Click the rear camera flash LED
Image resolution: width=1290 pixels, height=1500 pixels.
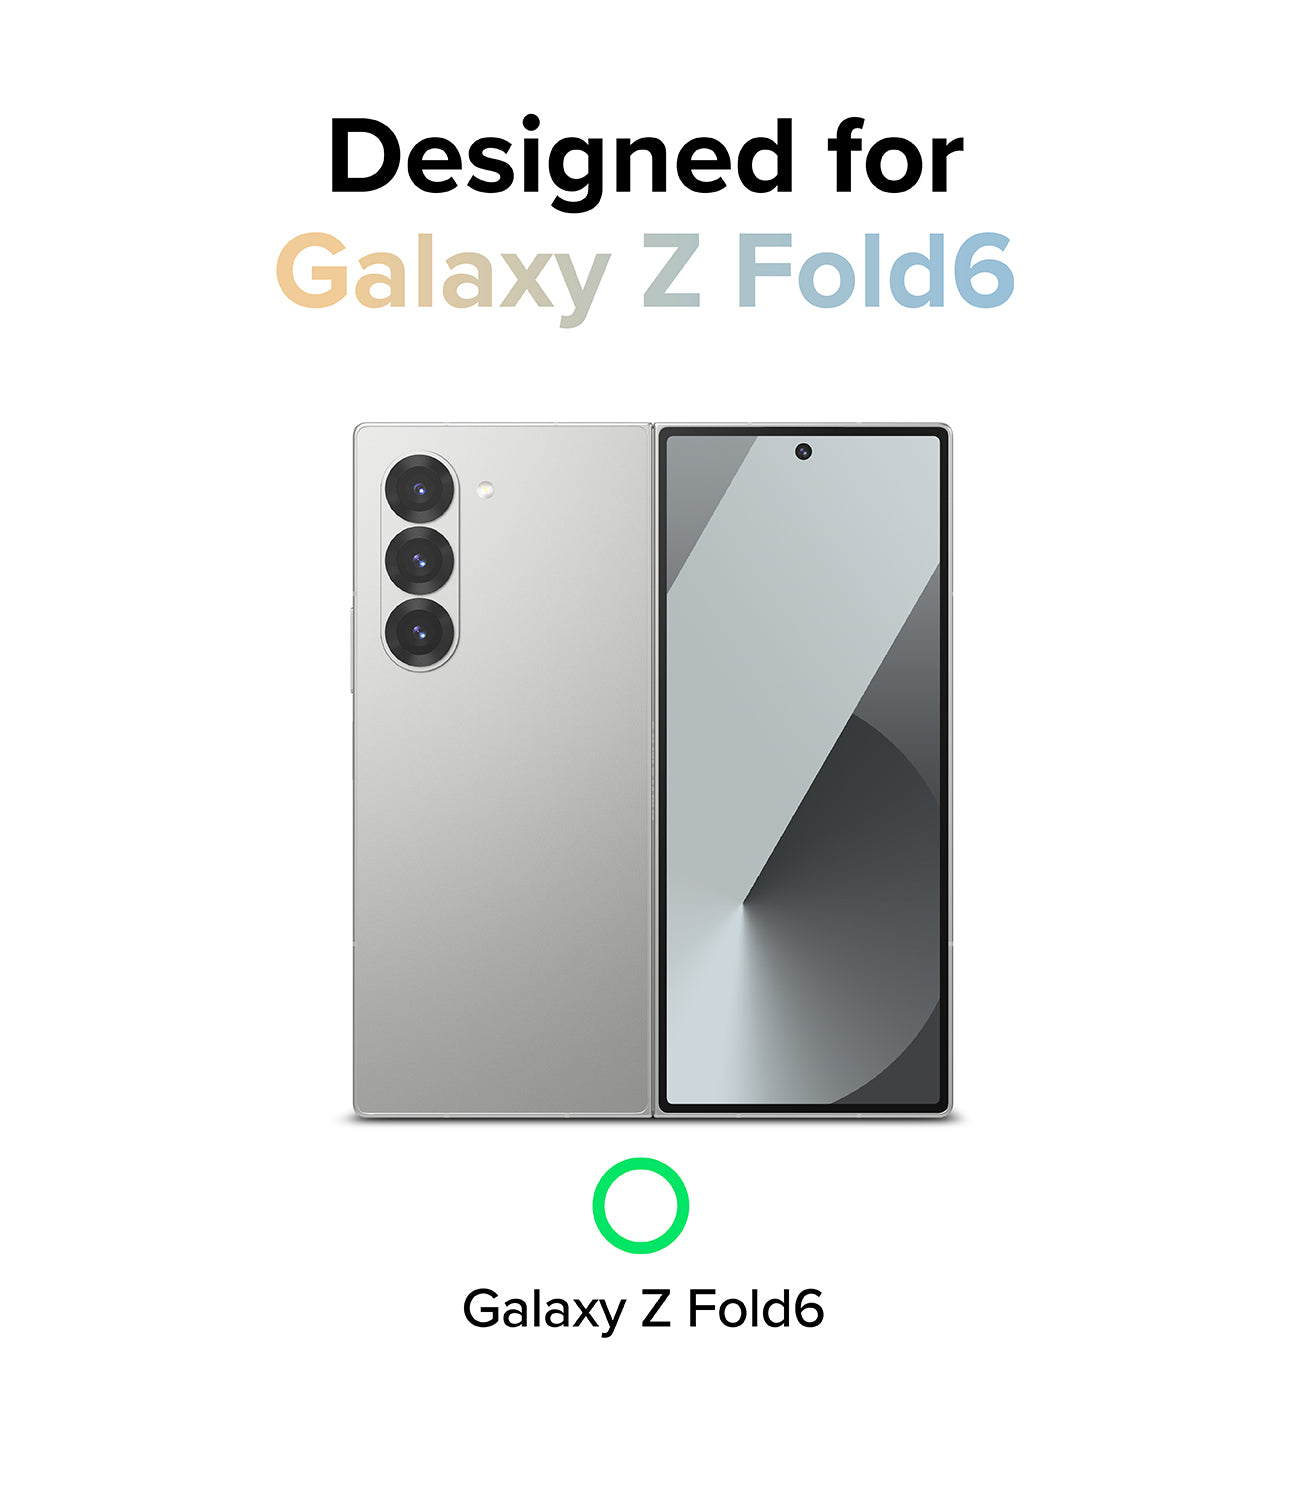point(485,490)
